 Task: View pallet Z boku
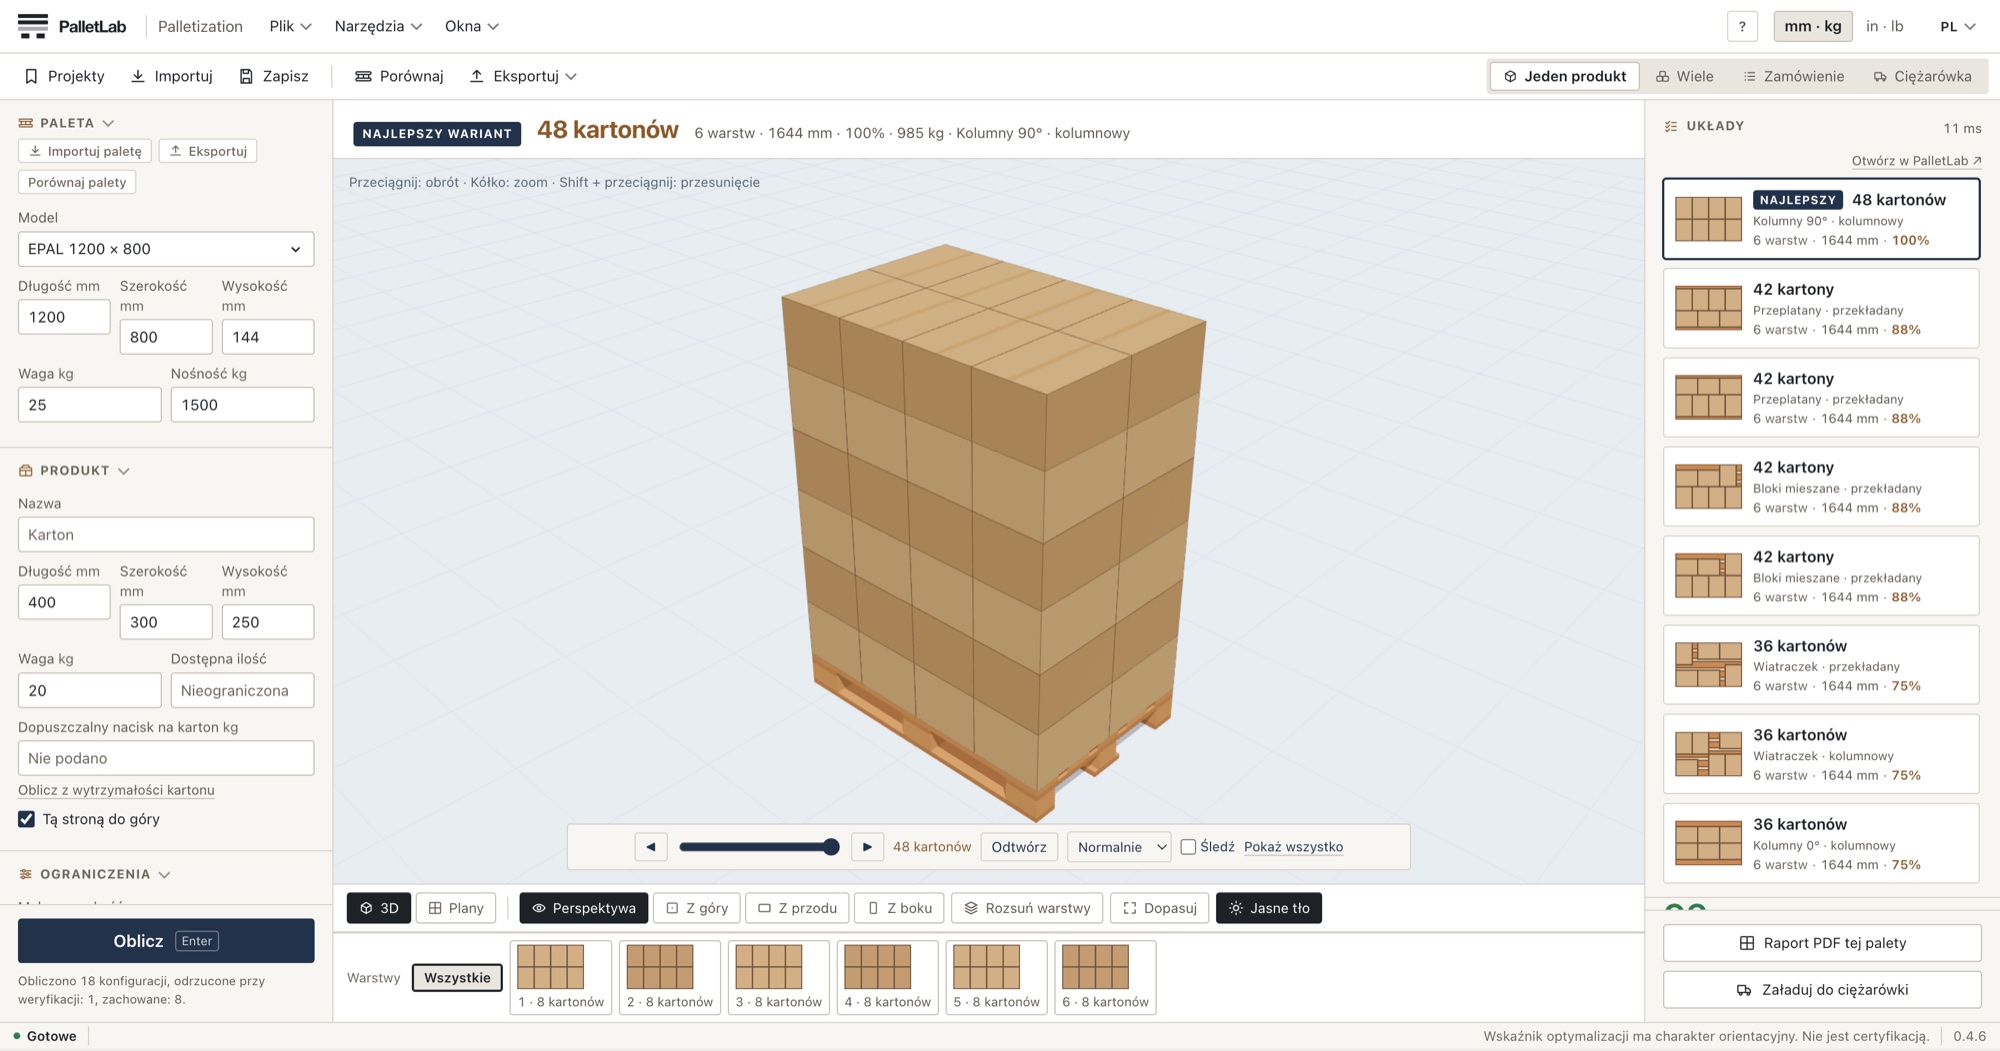point(900,908)
